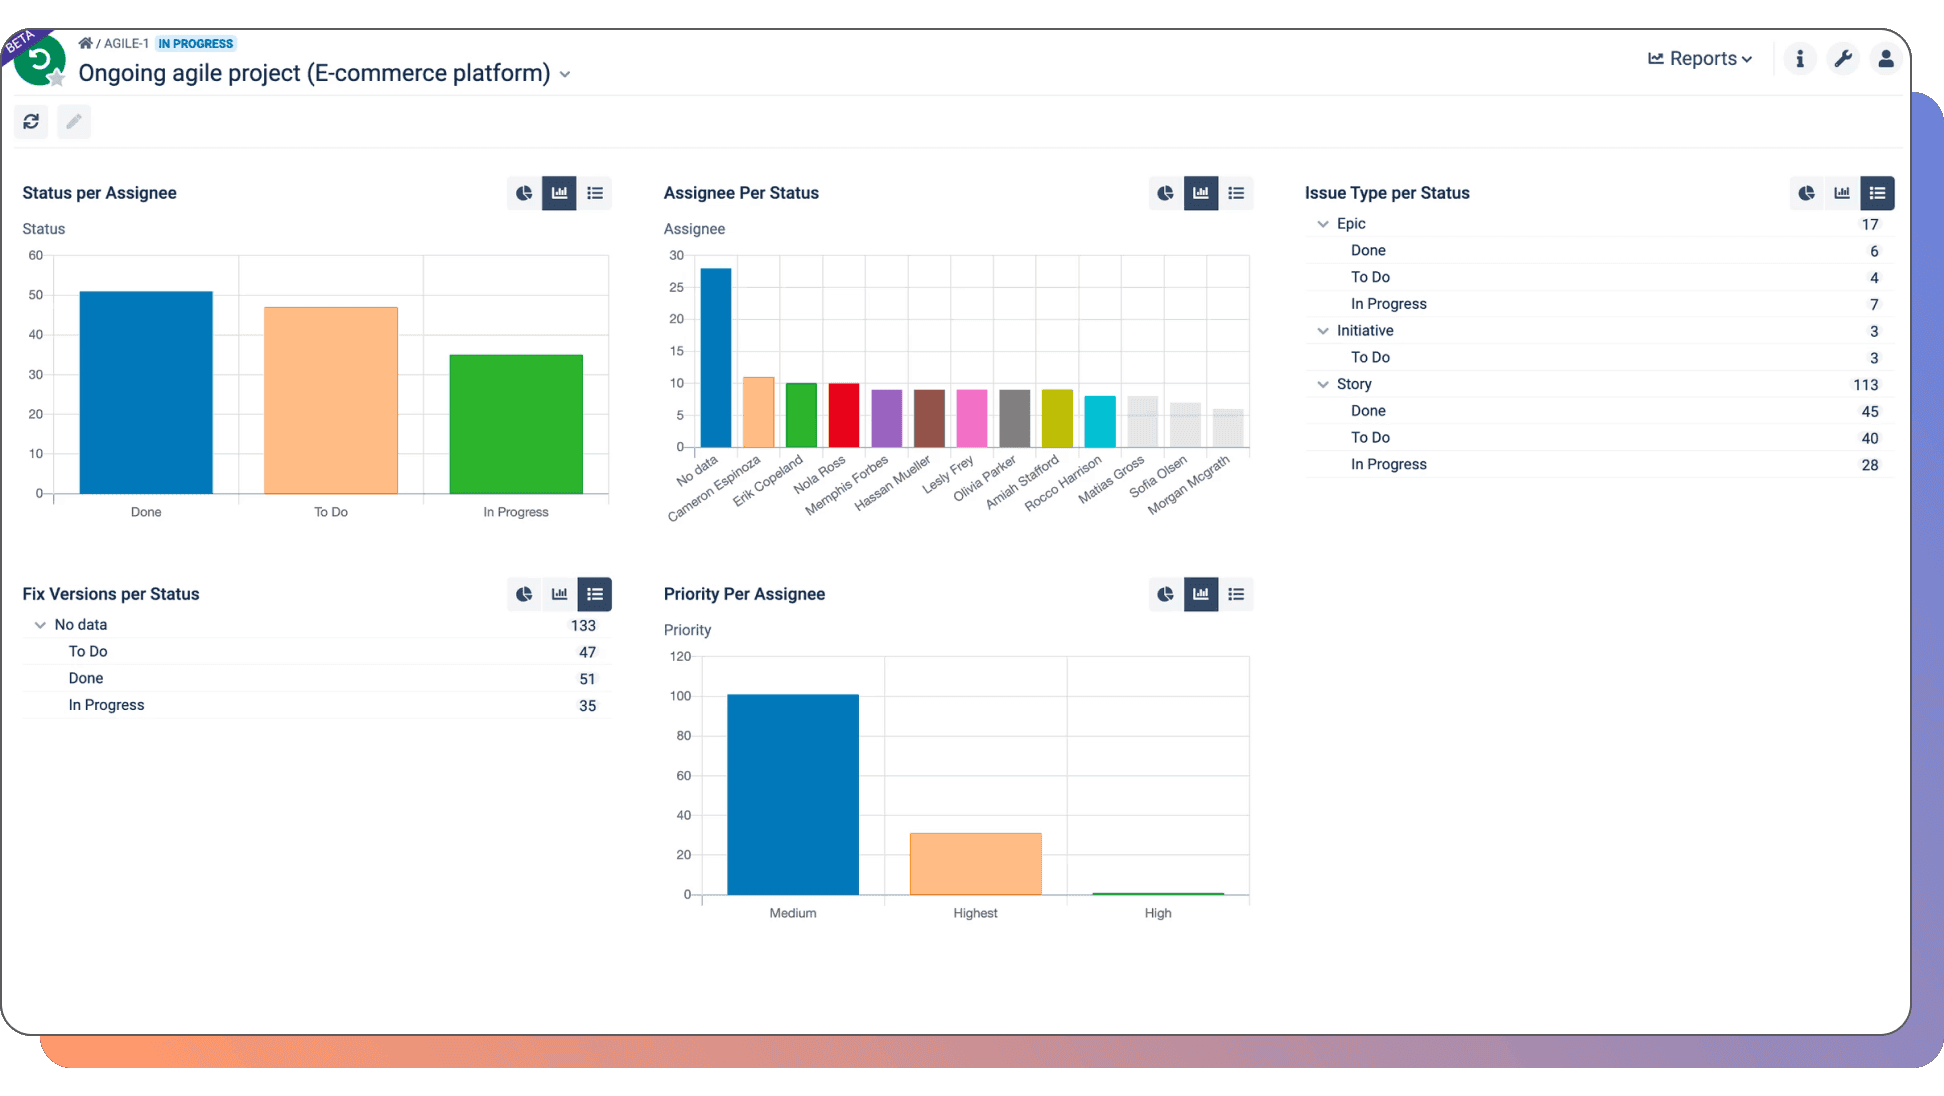Screen dimensions: 1944x1096
Task: Click the Erik Copeland green bar
Action: tap(801, 415)
